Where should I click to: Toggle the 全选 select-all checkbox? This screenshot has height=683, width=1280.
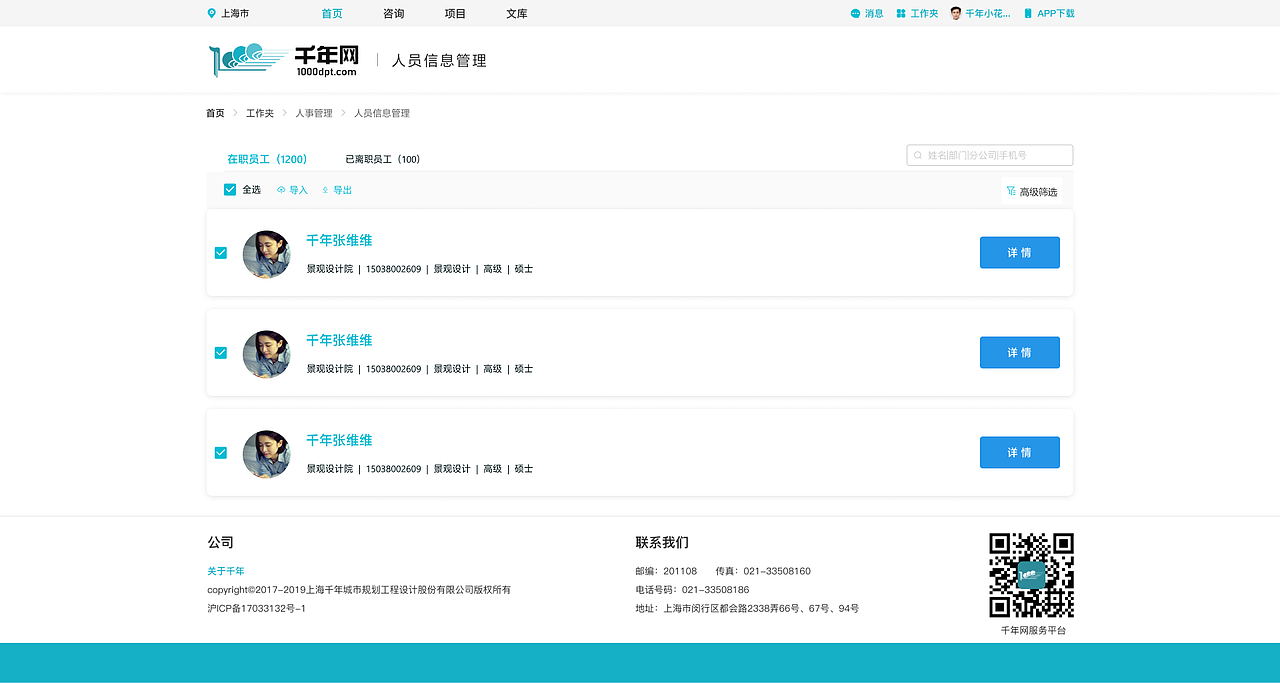pos(230,190)
